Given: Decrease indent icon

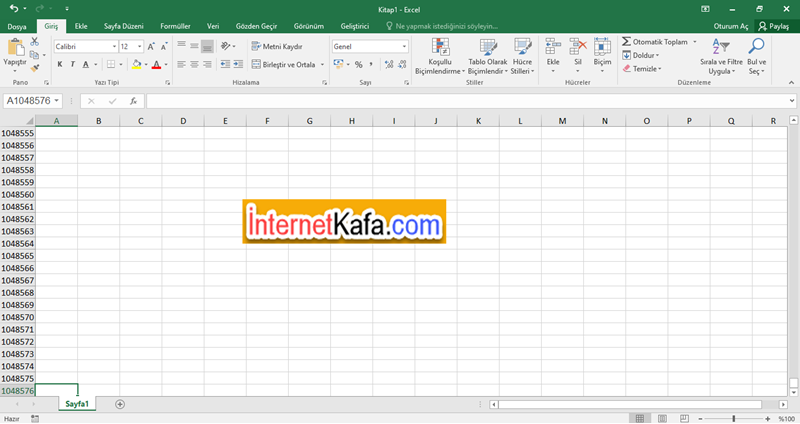Looking at the screenshot, I should click(x=225, y=64).
